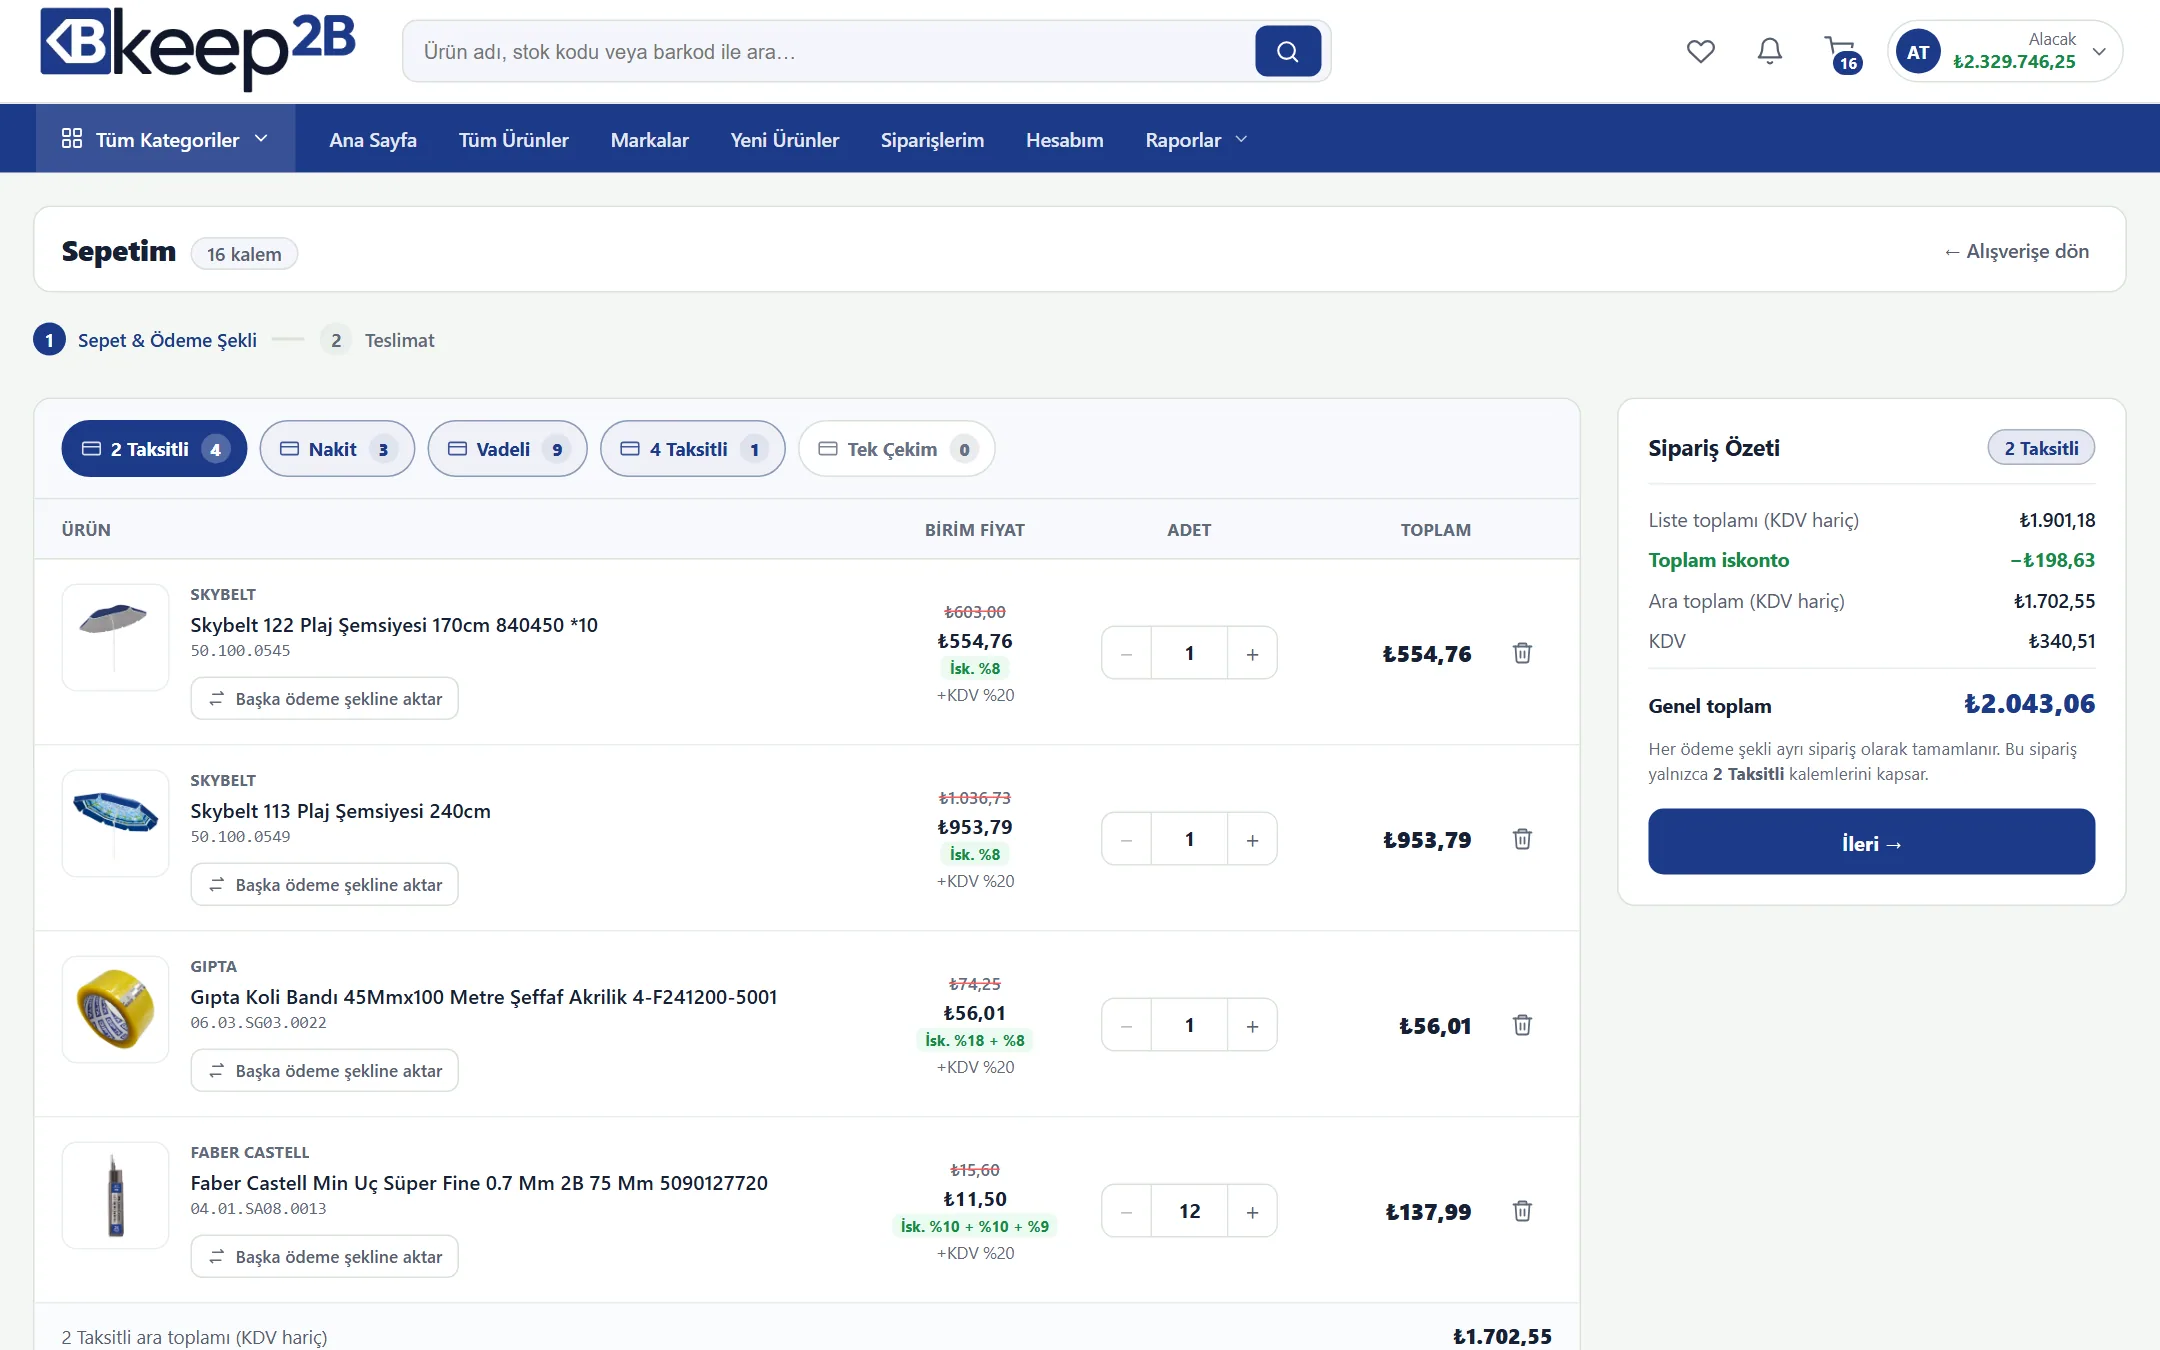Expand the Tüm Kategoriler dropdown
This screenshot has height=1350, width=2160.
pyautogui.click(x=166, y=139)
